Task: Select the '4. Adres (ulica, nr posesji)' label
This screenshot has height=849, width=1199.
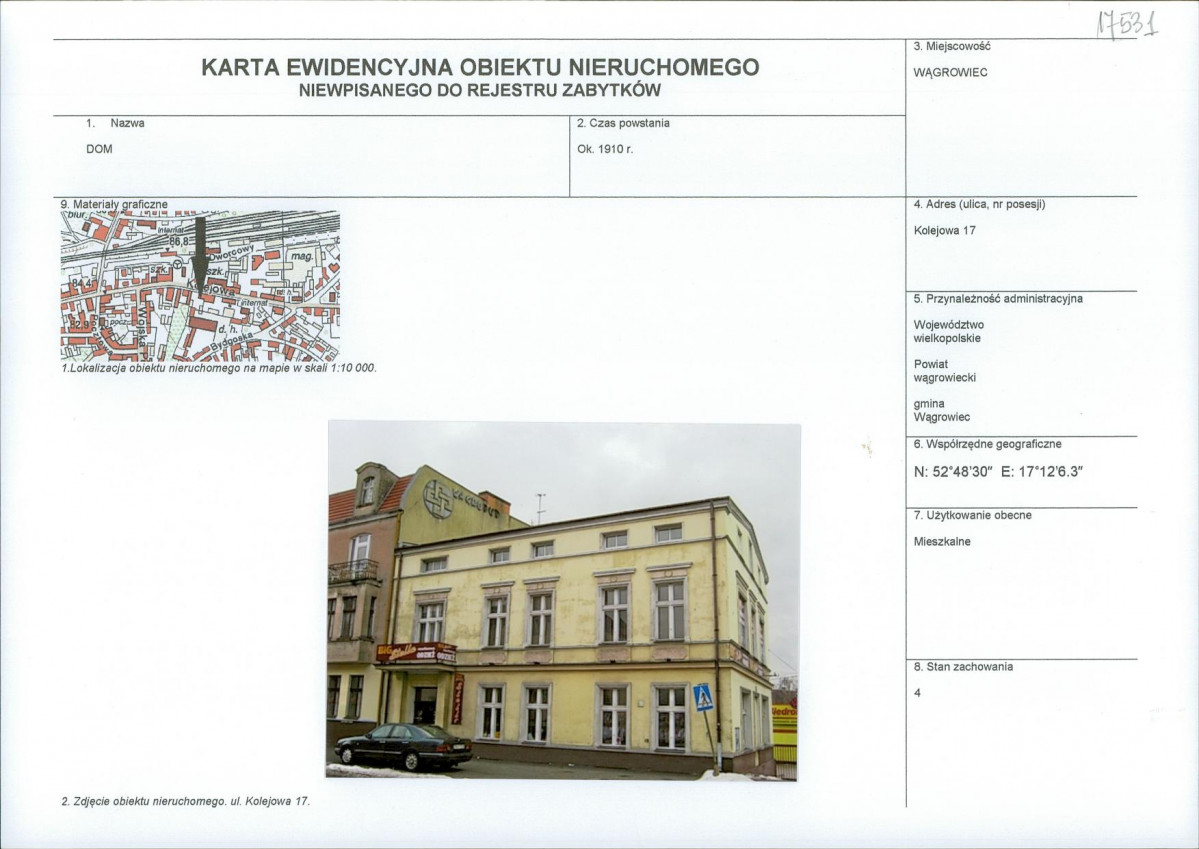Action: point(980,204)
